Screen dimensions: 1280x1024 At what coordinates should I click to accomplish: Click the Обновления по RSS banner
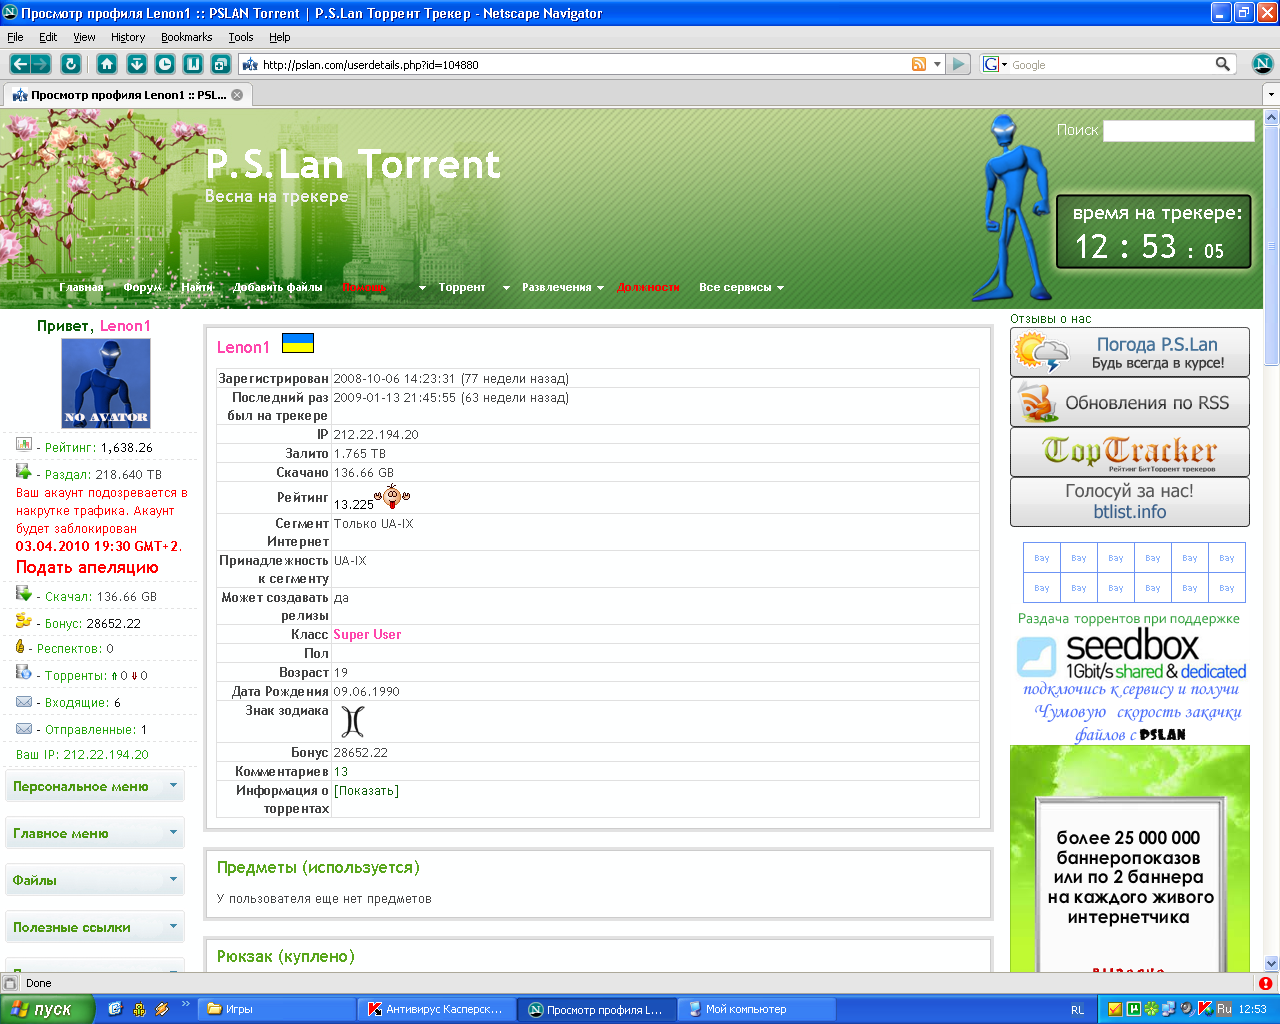(1130, 402)
